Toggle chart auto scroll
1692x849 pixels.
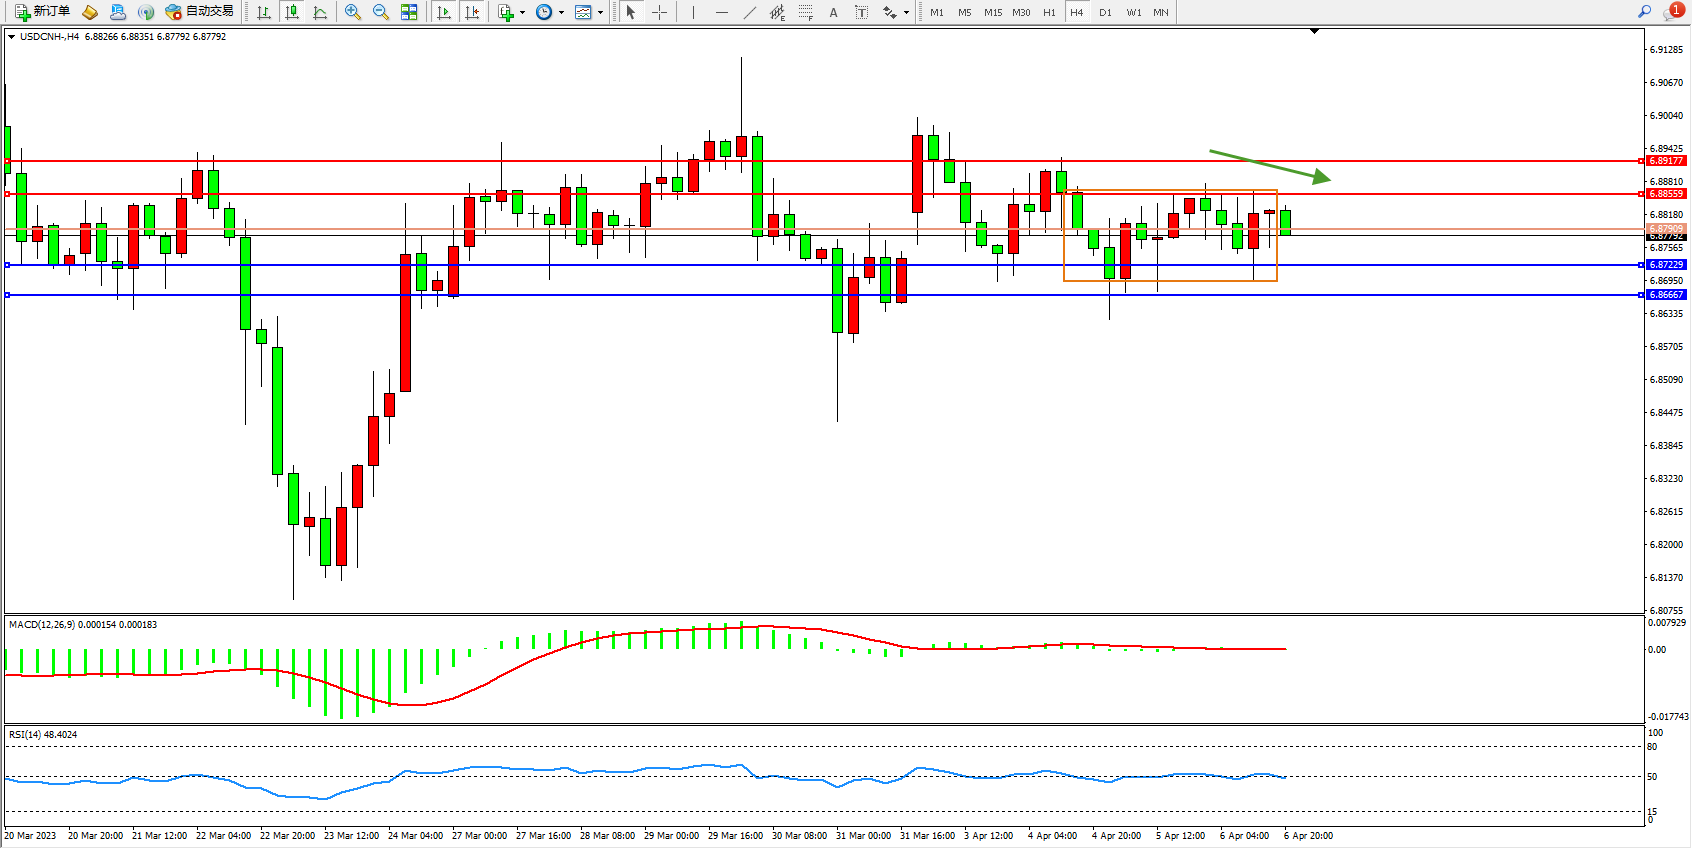pos(444,12)
